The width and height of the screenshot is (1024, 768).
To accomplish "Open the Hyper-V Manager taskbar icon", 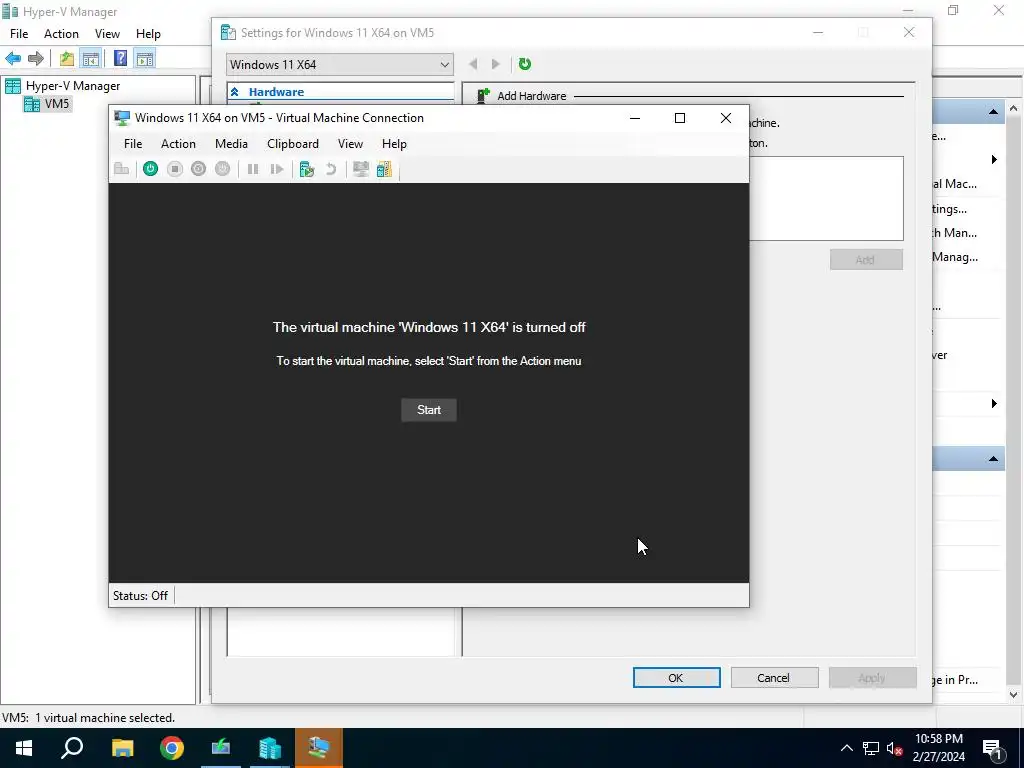I will coord(270,748).
